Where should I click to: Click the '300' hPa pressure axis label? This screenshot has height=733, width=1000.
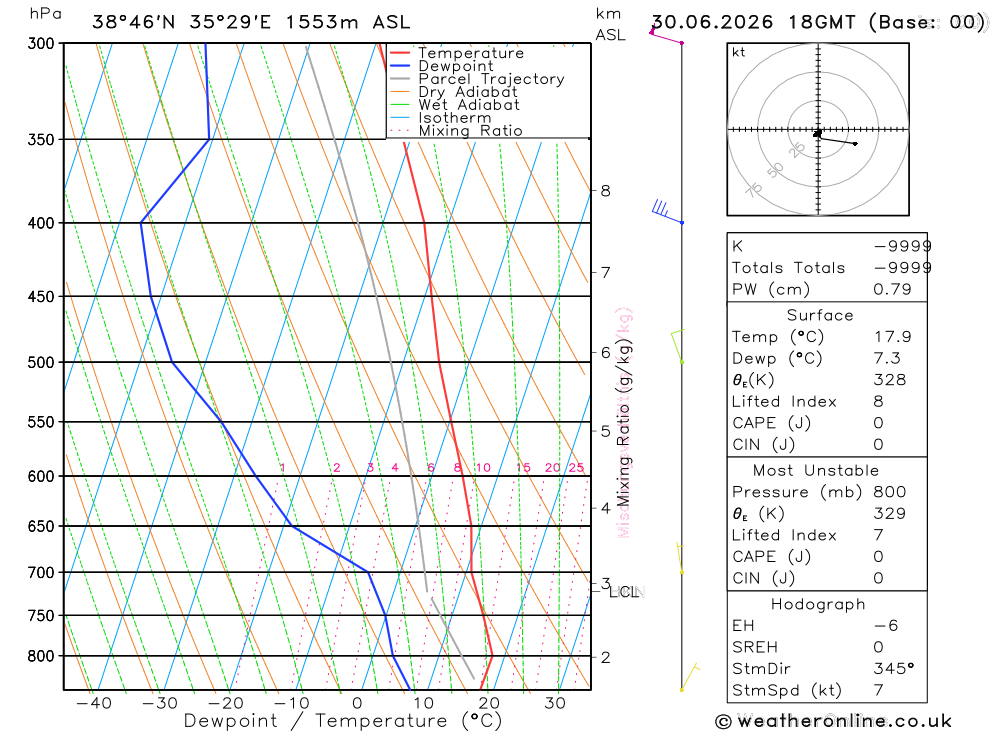coord(41,43)
